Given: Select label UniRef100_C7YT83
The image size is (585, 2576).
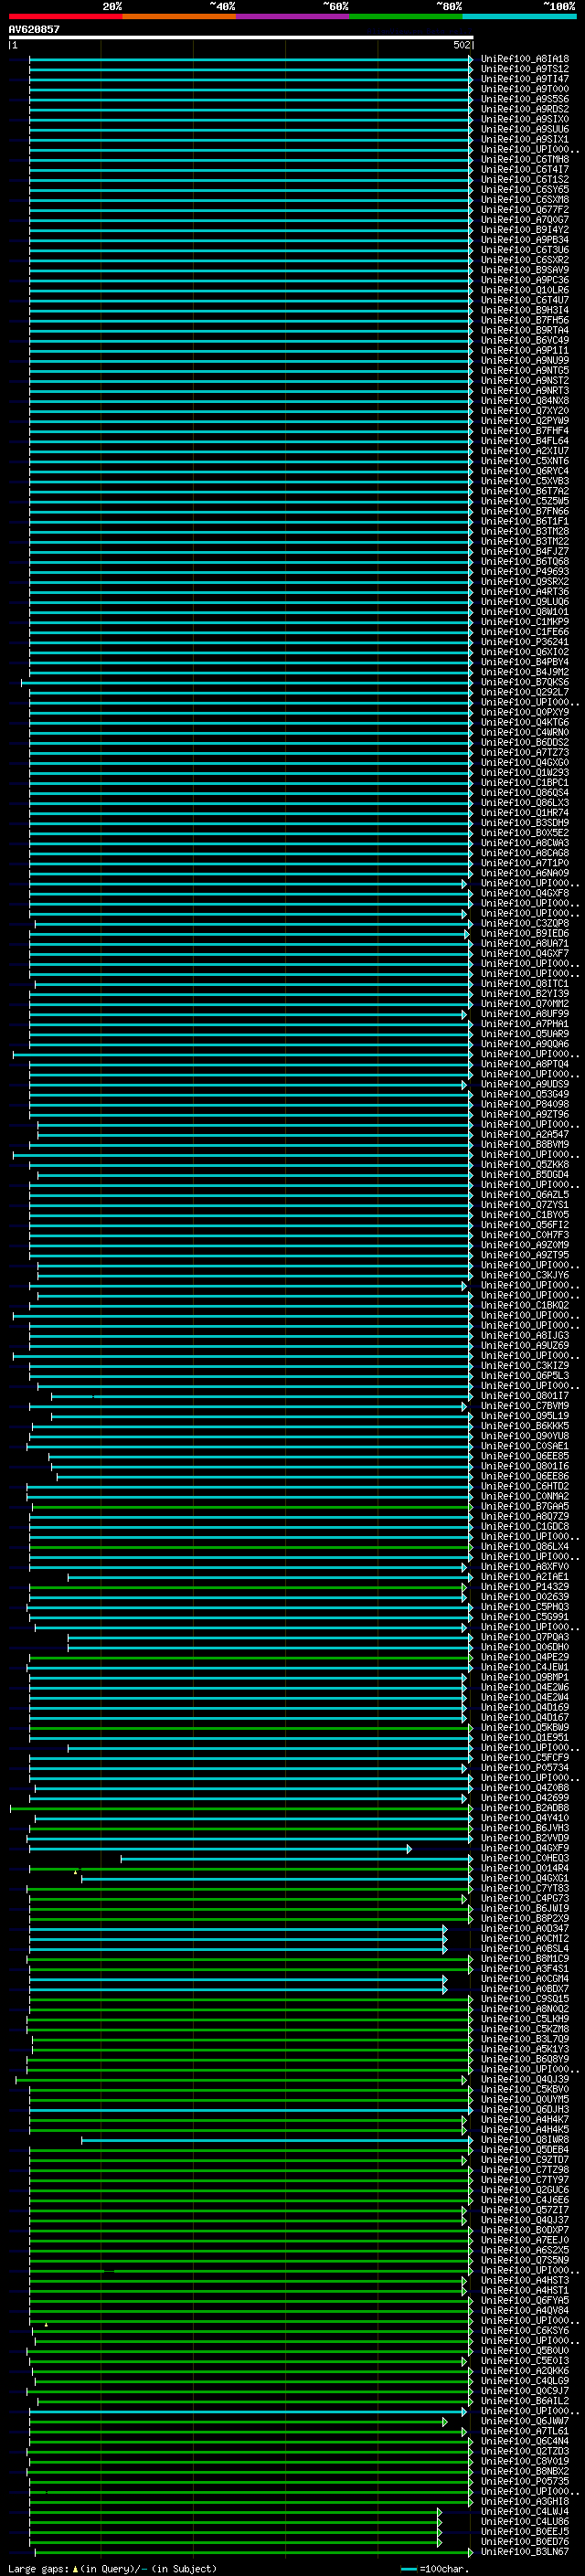Looking at the screenshot, I should (525, 1888).
